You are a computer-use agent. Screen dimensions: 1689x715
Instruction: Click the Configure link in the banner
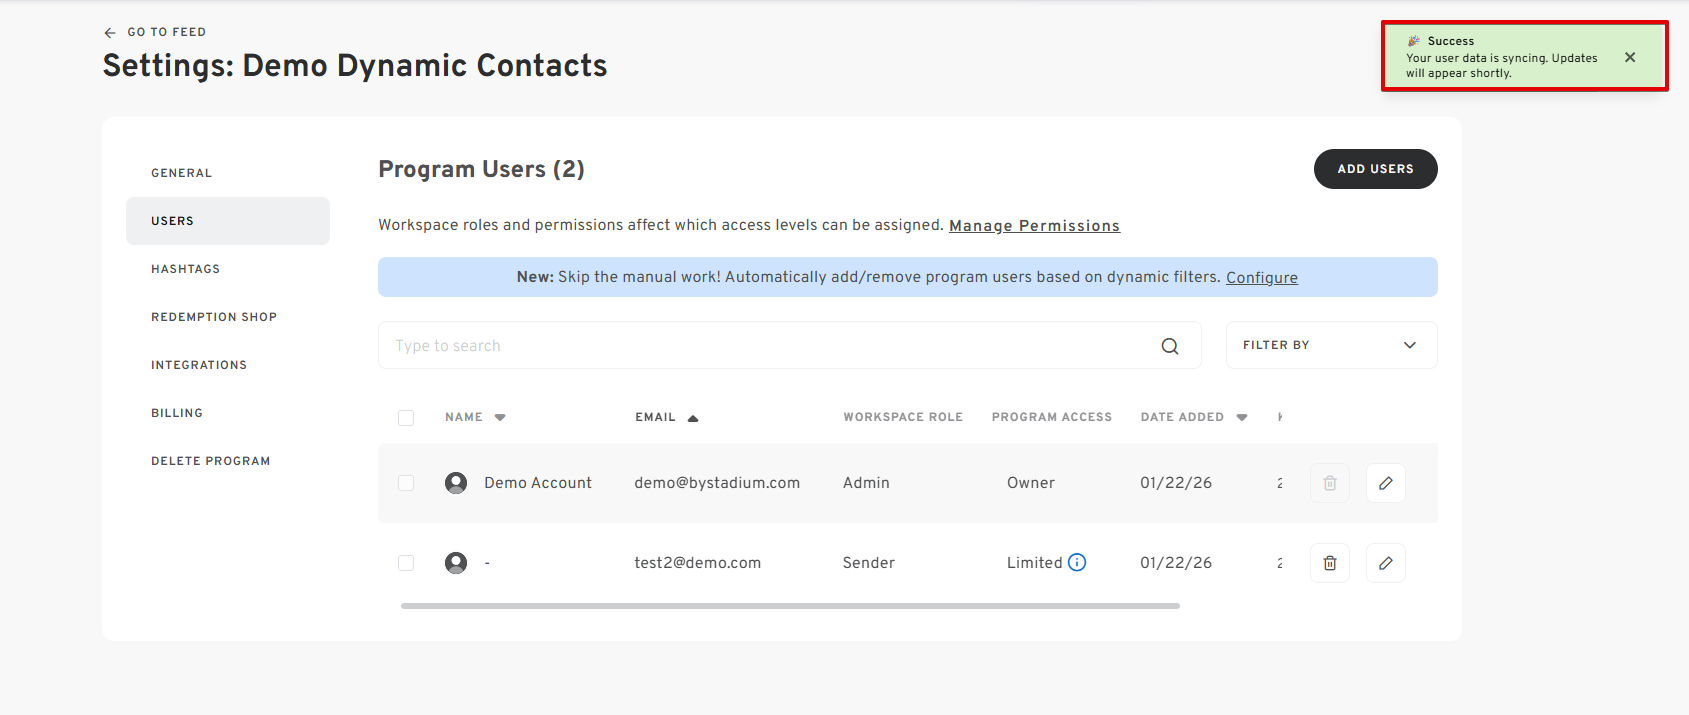point(1262,278)
